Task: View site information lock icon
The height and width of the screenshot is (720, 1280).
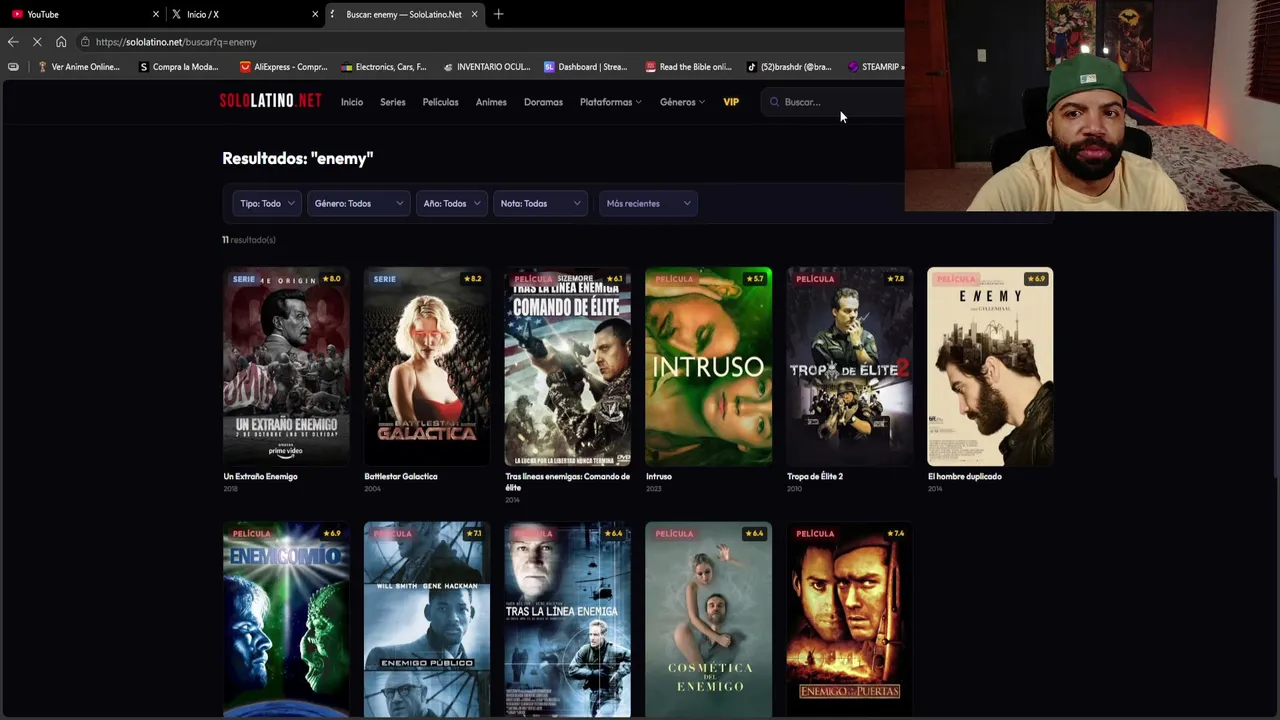Action: 86,42
